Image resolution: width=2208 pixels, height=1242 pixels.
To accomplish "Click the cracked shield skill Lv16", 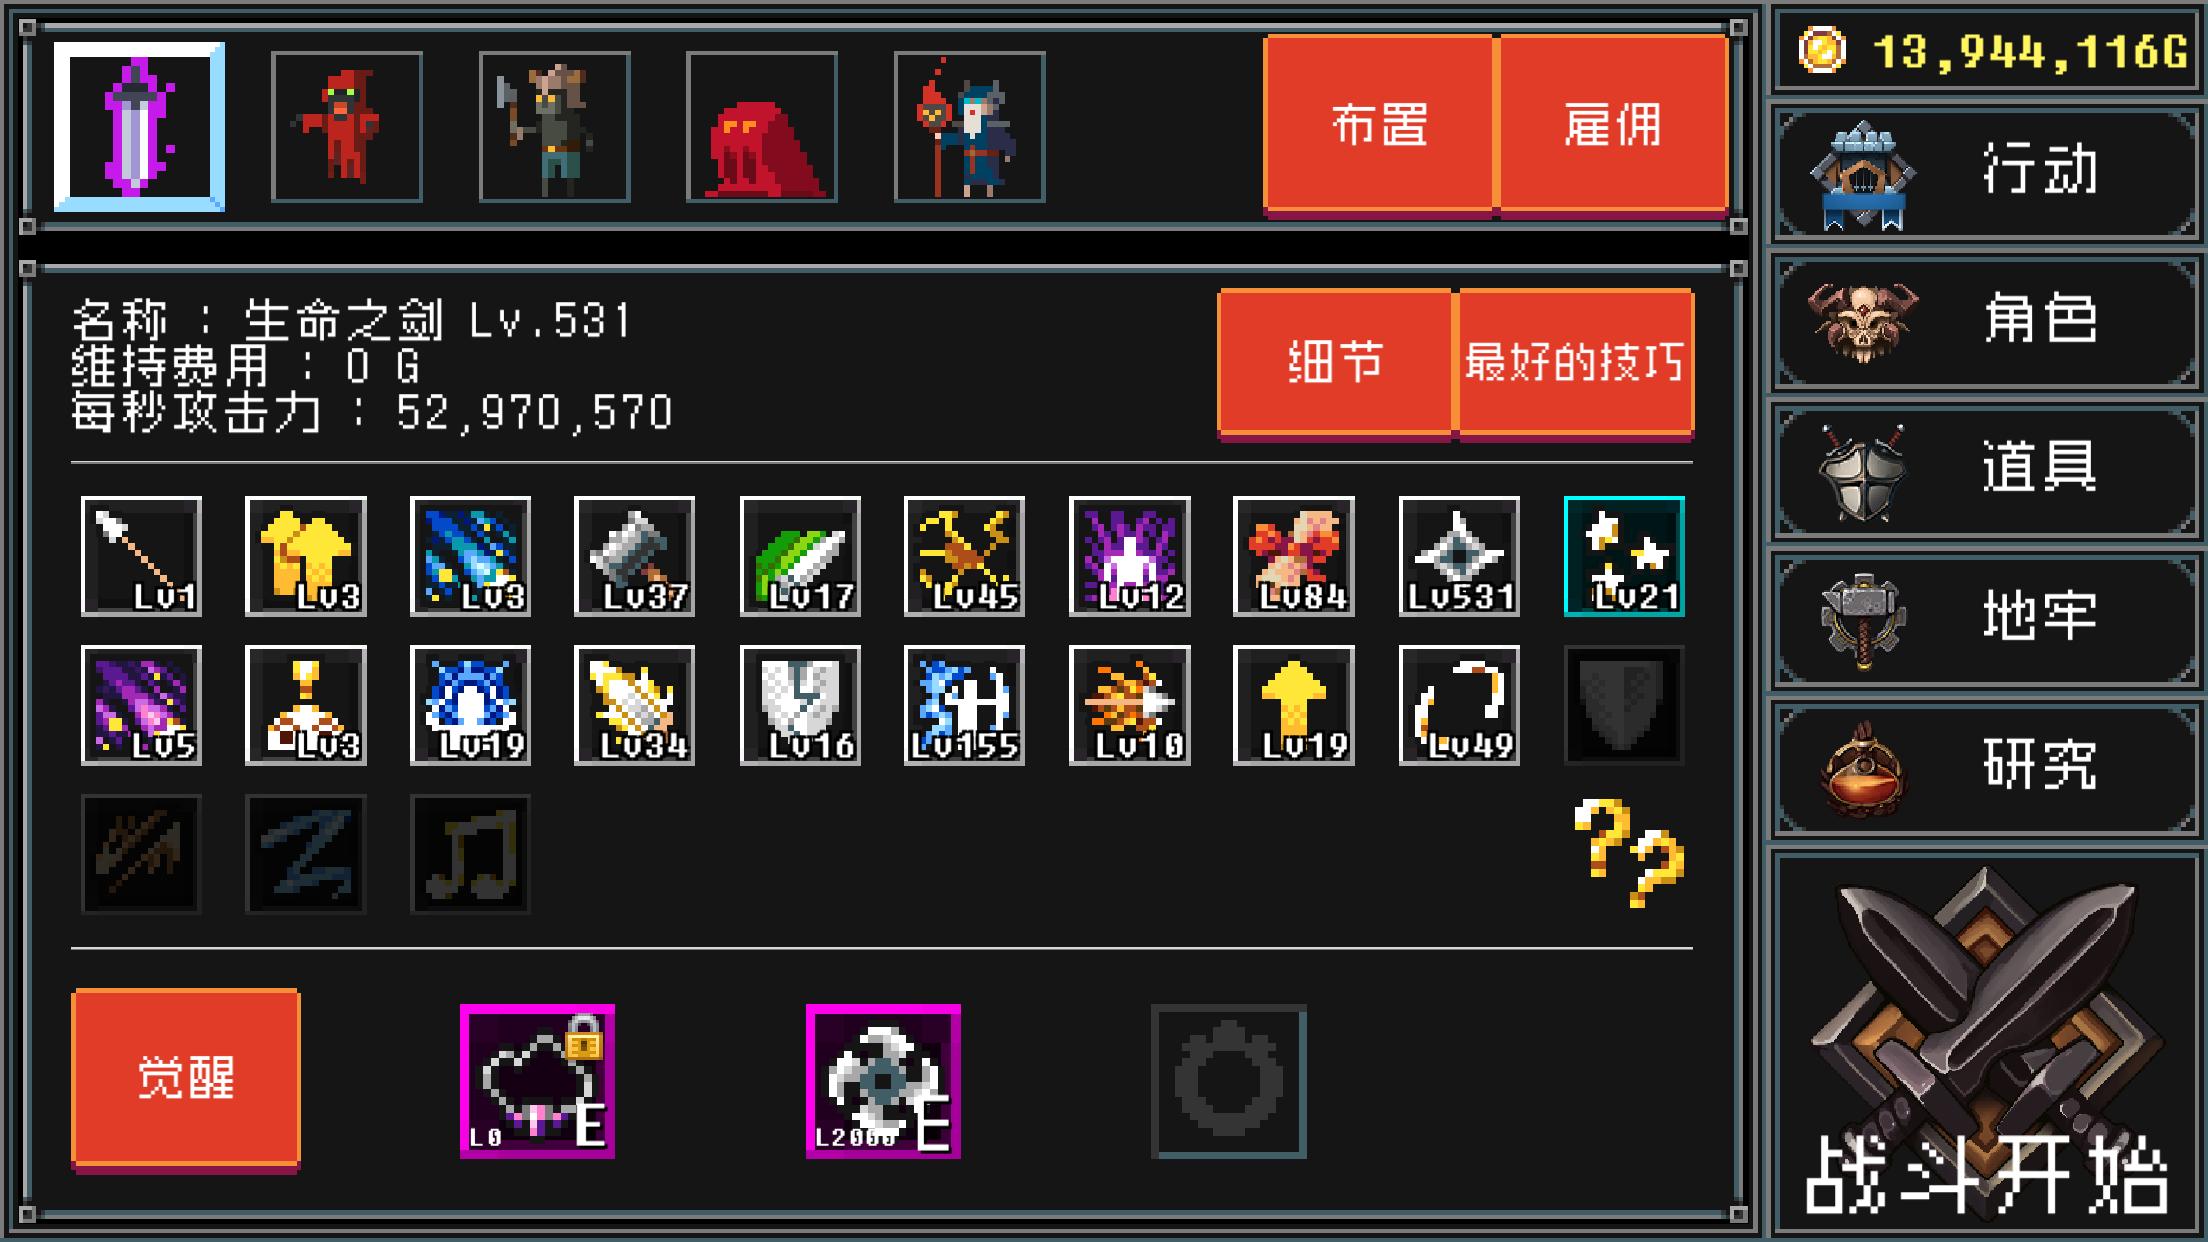I will [x=800, y=705].
